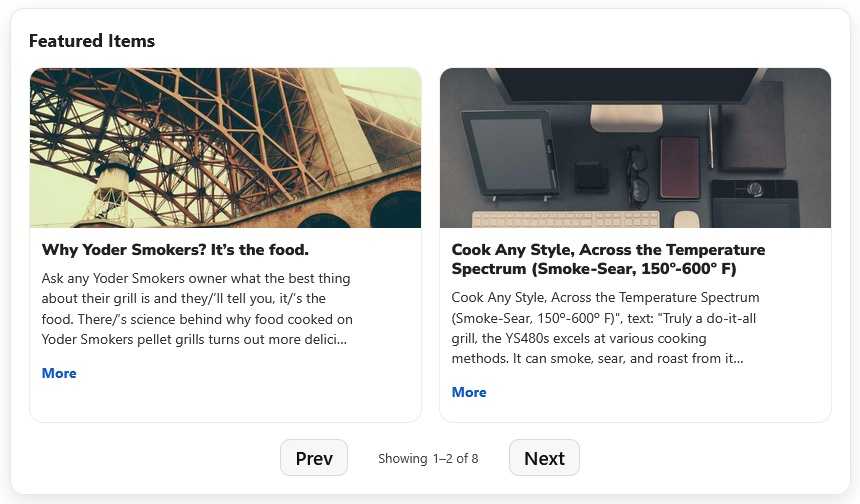Viewport: 860px width, 504px height.
Task: Click description mentioning "YS480s excels at various cooking"
Action: [606, 328]
